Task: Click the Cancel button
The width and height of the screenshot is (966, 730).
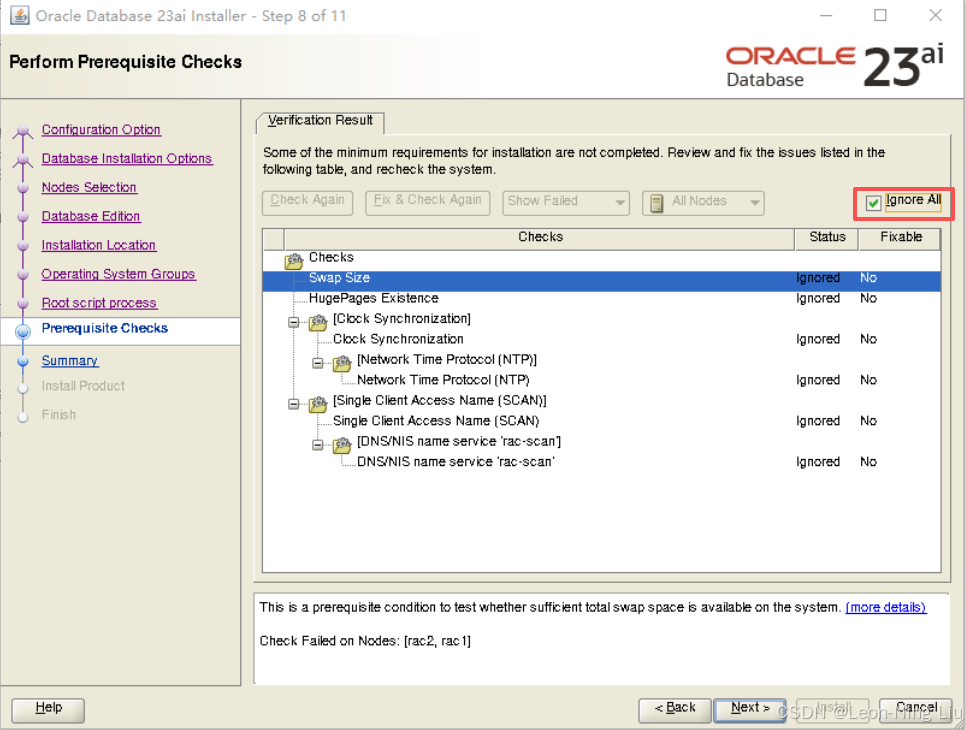Action: (x=915, y=709)
